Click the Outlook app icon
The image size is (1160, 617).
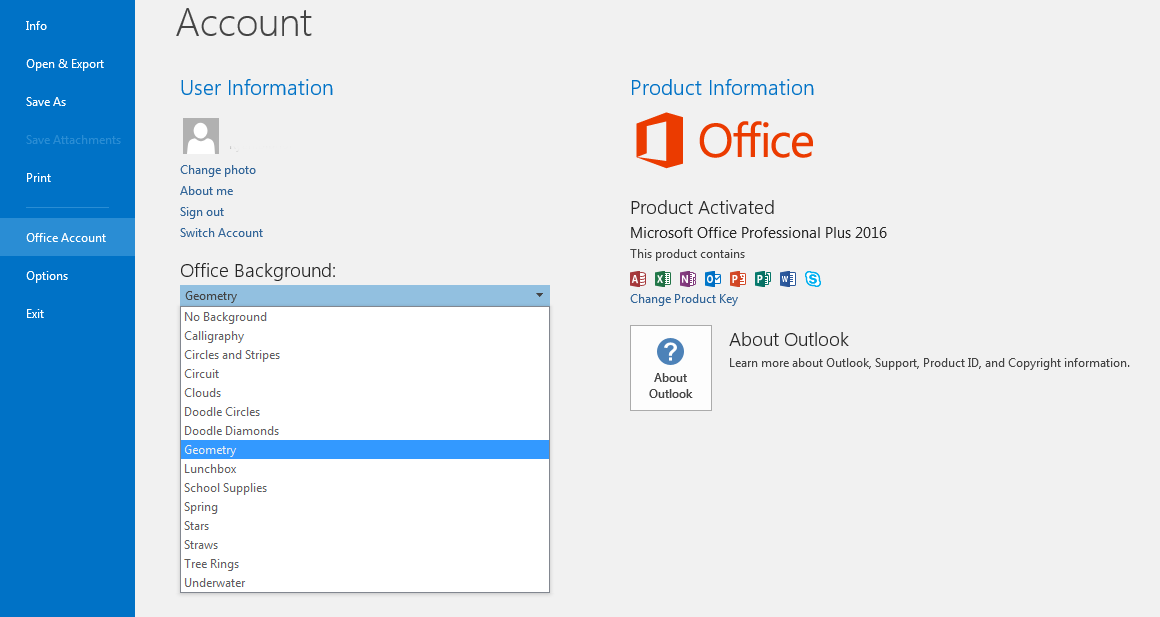tap(713, 279)
